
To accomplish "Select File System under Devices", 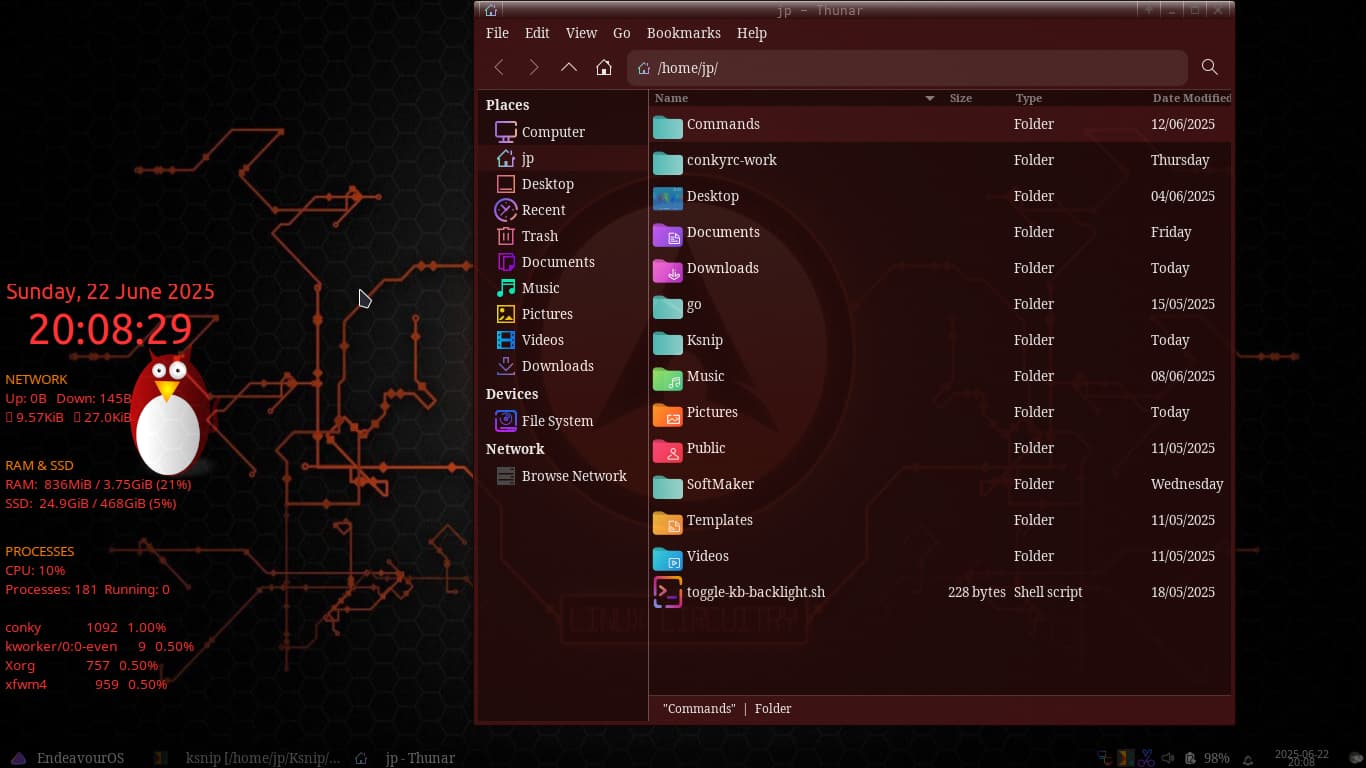I will [x=556, y=421].
